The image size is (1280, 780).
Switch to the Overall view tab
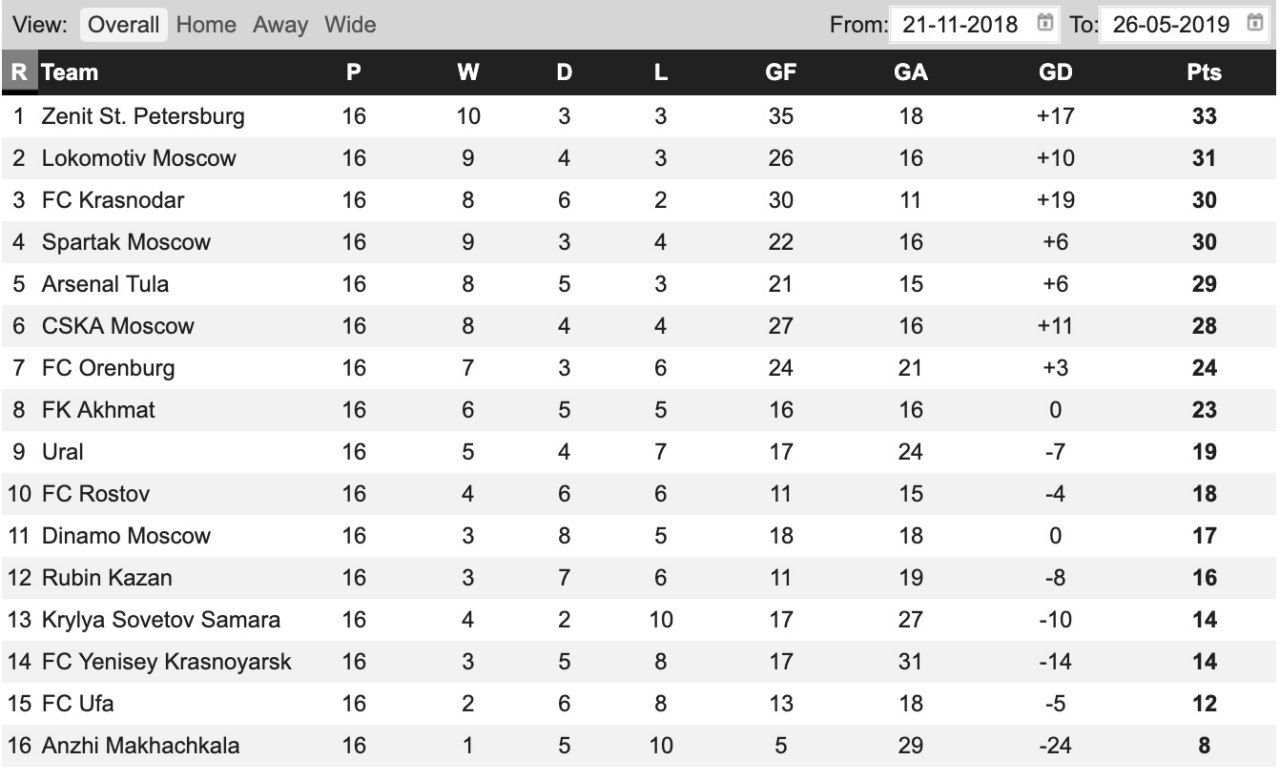click(123, 25)
